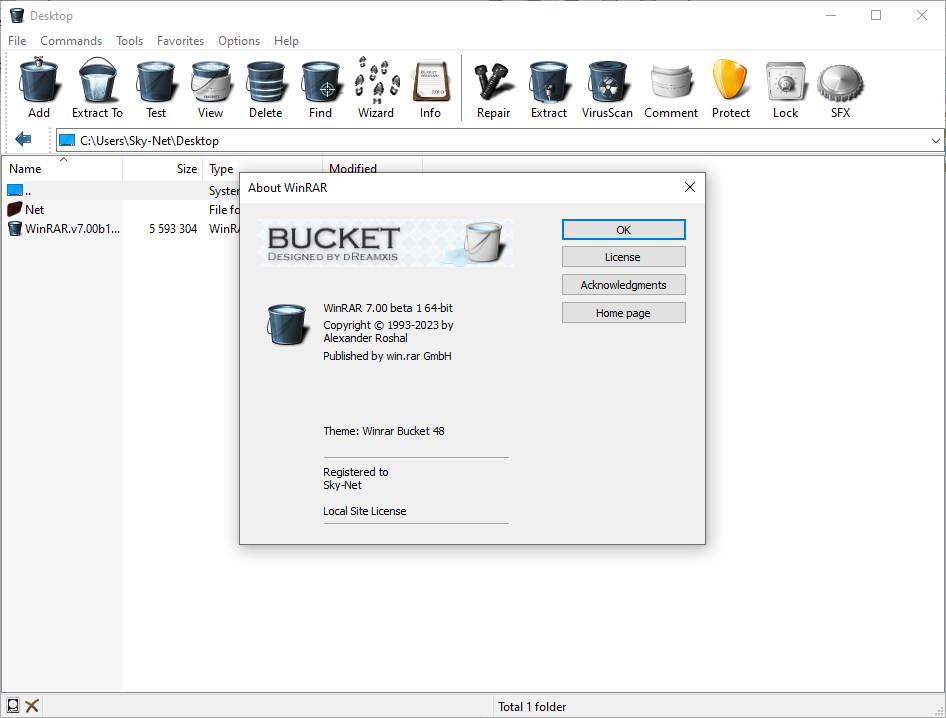Open the SFX bottle cap icon
This screenshot has width=946, height=718.
840,83
